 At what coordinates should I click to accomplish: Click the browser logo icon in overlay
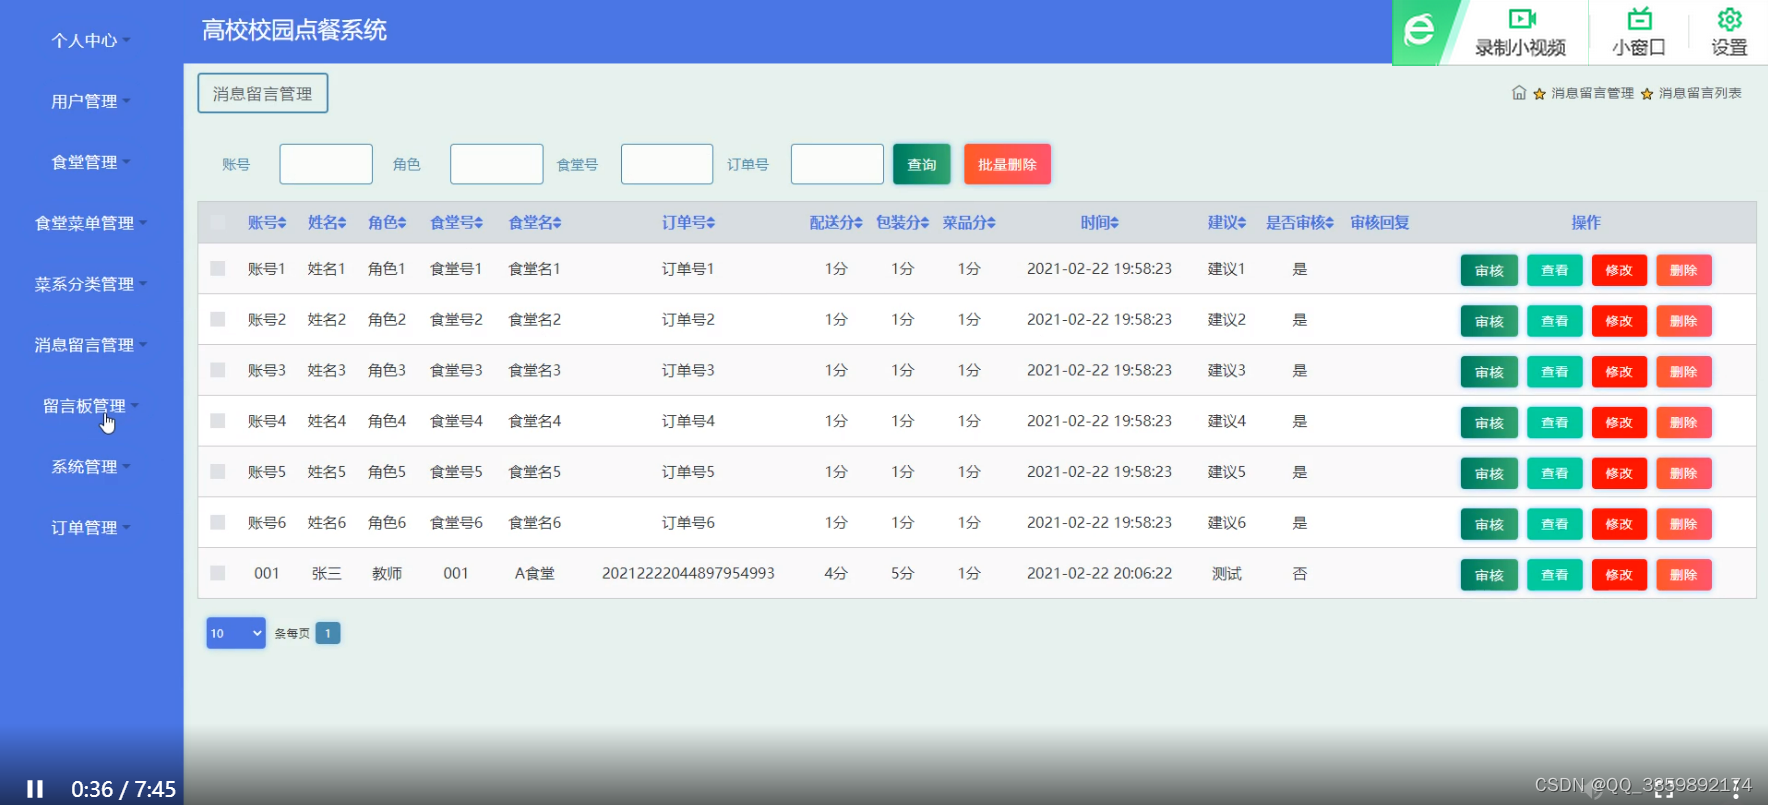click(x=1419, y=30)
